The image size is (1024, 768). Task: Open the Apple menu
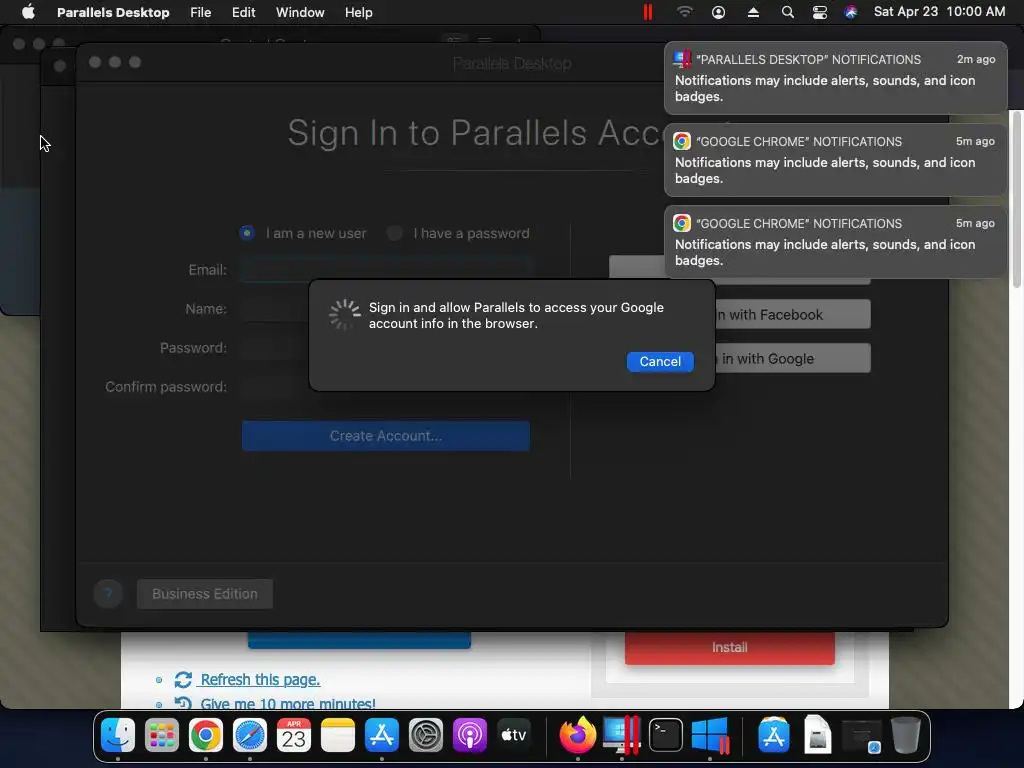28,12
